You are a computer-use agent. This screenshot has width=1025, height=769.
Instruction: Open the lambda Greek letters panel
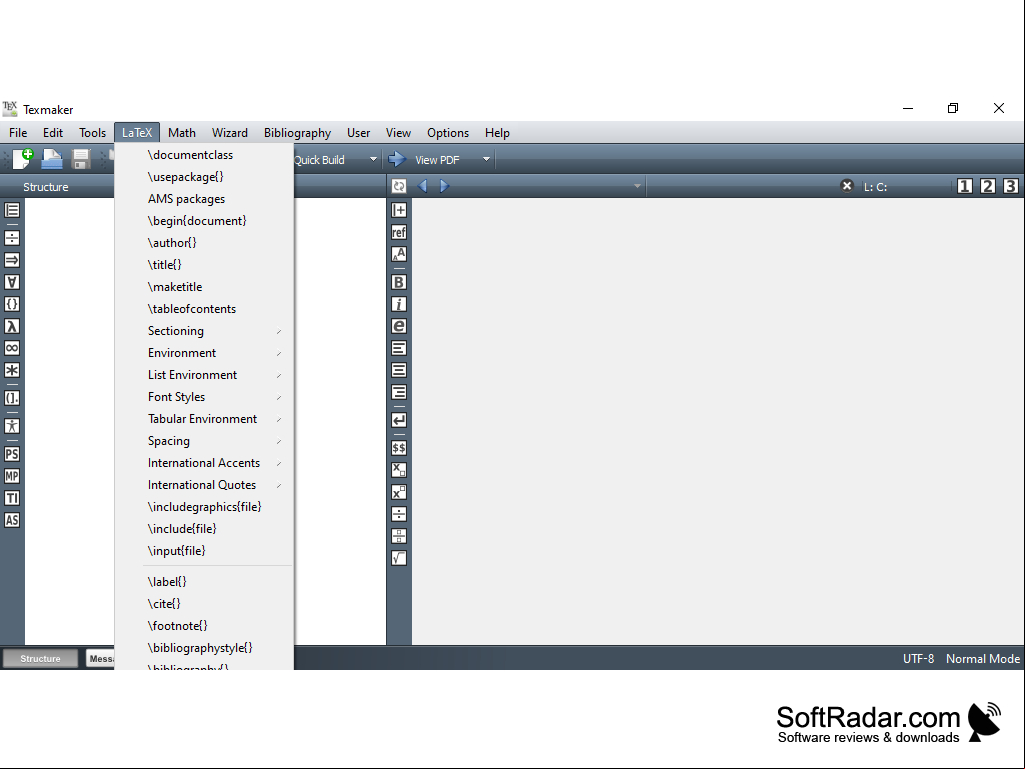[x=12, y=326]
